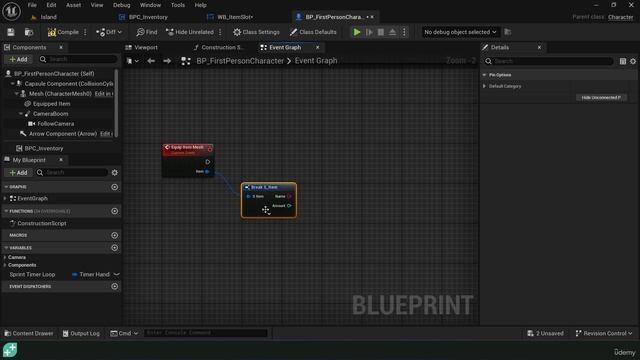Open the debug object dropdown
Screen dimensions: 640x360
460,32
